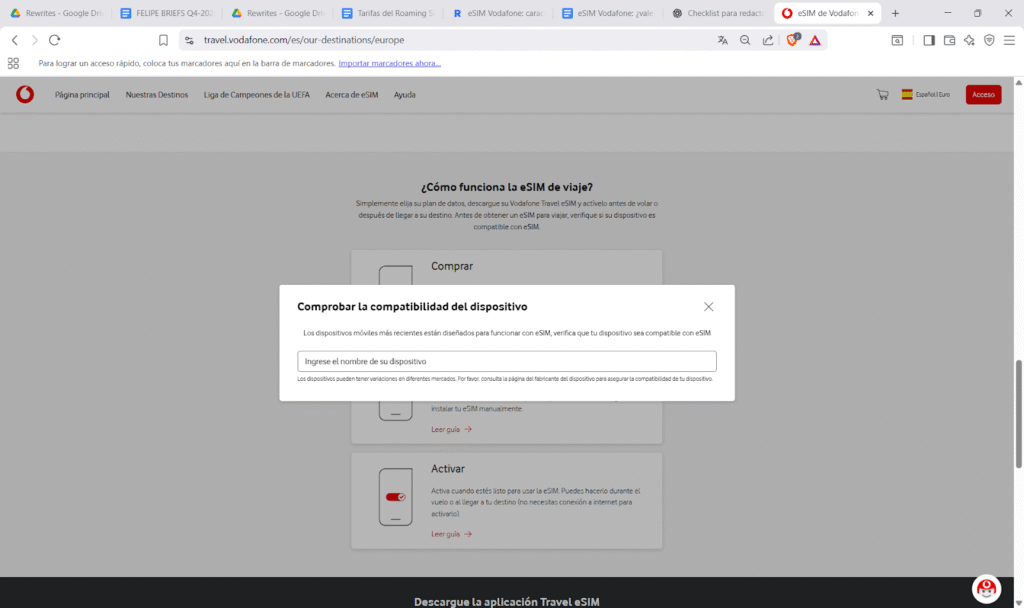The image size is (1024, 608).
Task: Click the translate page icon
Action: [723, 40]
